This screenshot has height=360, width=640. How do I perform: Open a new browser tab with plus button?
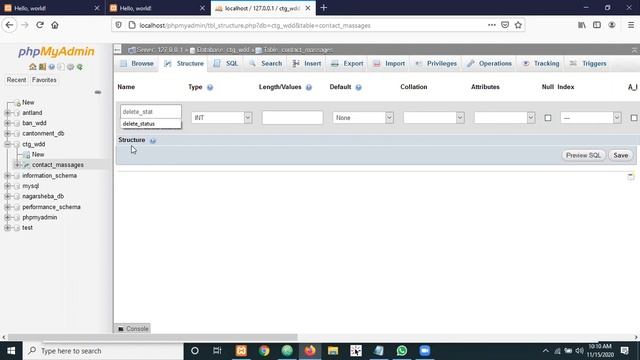pos(324,8)
